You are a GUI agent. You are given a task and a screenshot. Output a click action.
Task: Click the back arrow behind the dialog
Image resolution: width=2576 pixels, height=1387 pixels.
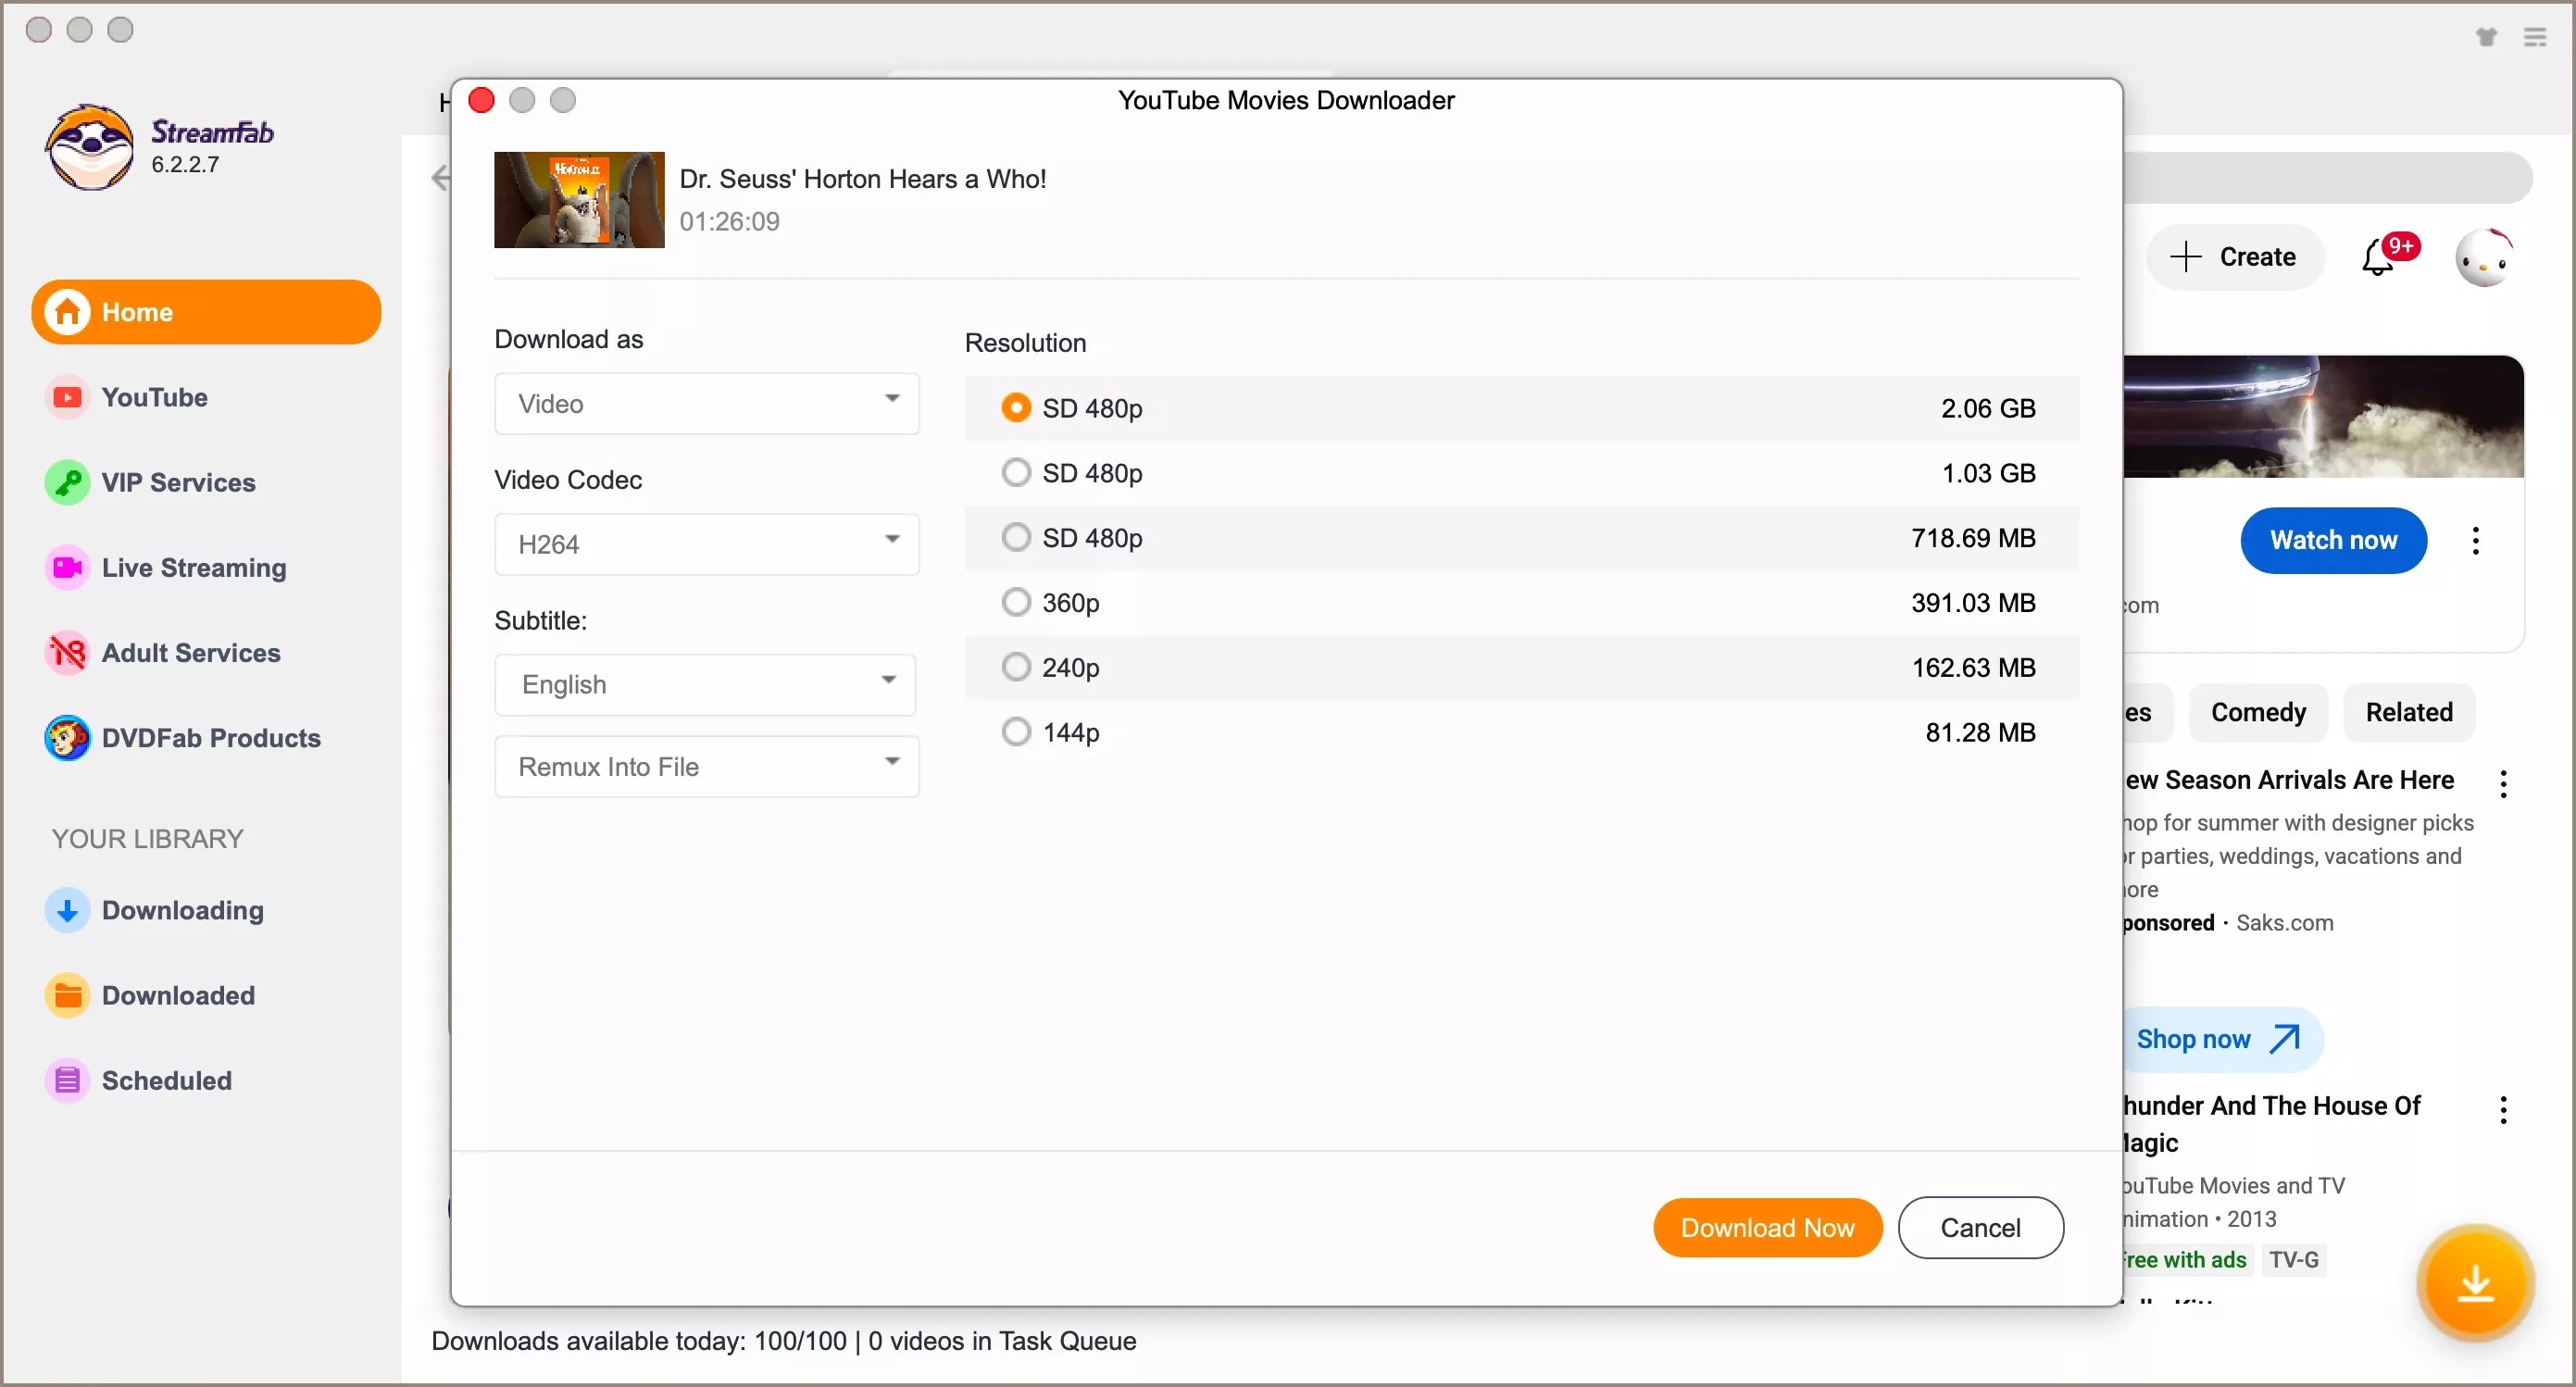coord(440,178)
